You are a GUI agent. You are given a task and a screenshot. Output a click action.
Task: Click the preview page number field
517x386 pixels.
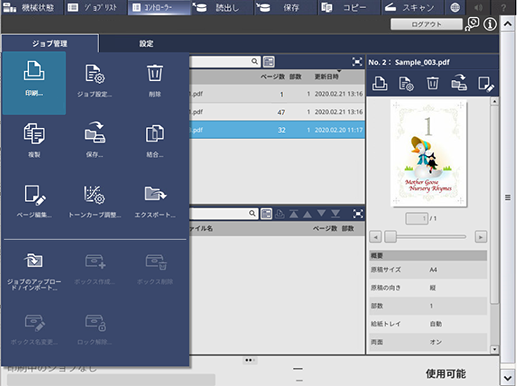pos(416,219)
